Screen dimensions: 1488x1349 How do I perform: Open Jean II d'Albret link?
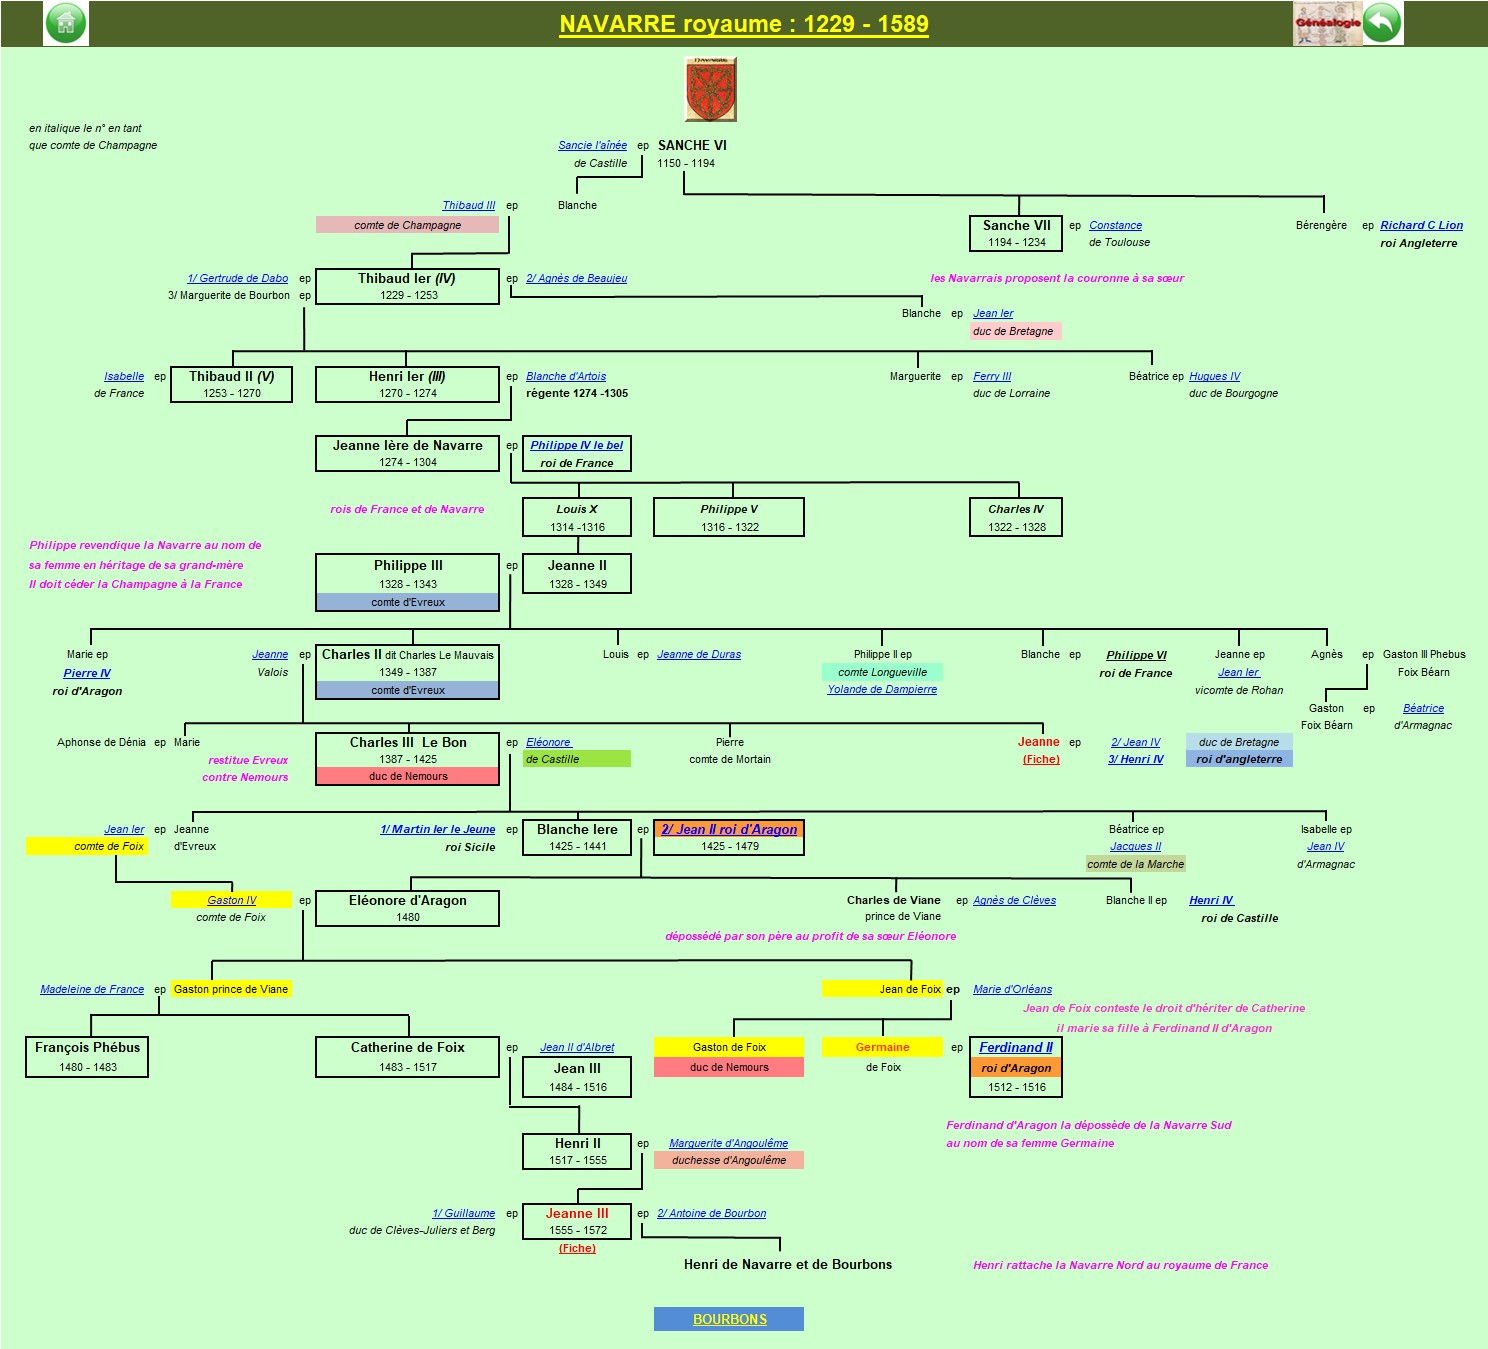pyautogui.click(x=577, y=1047)
